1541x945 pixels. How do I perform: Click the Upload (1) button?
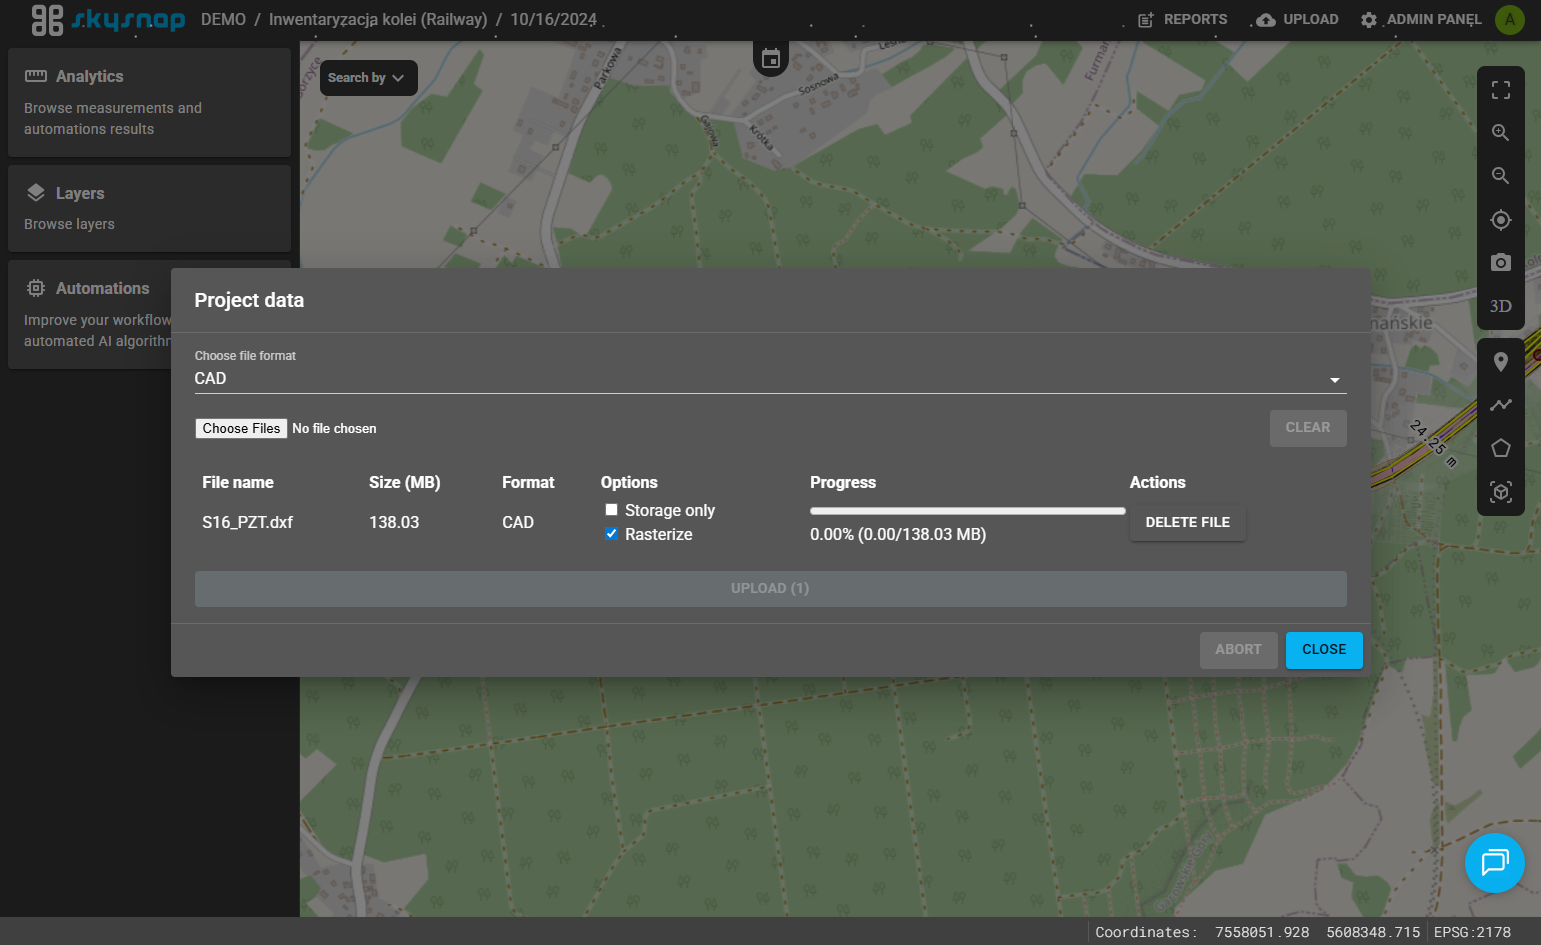[770, 589]
